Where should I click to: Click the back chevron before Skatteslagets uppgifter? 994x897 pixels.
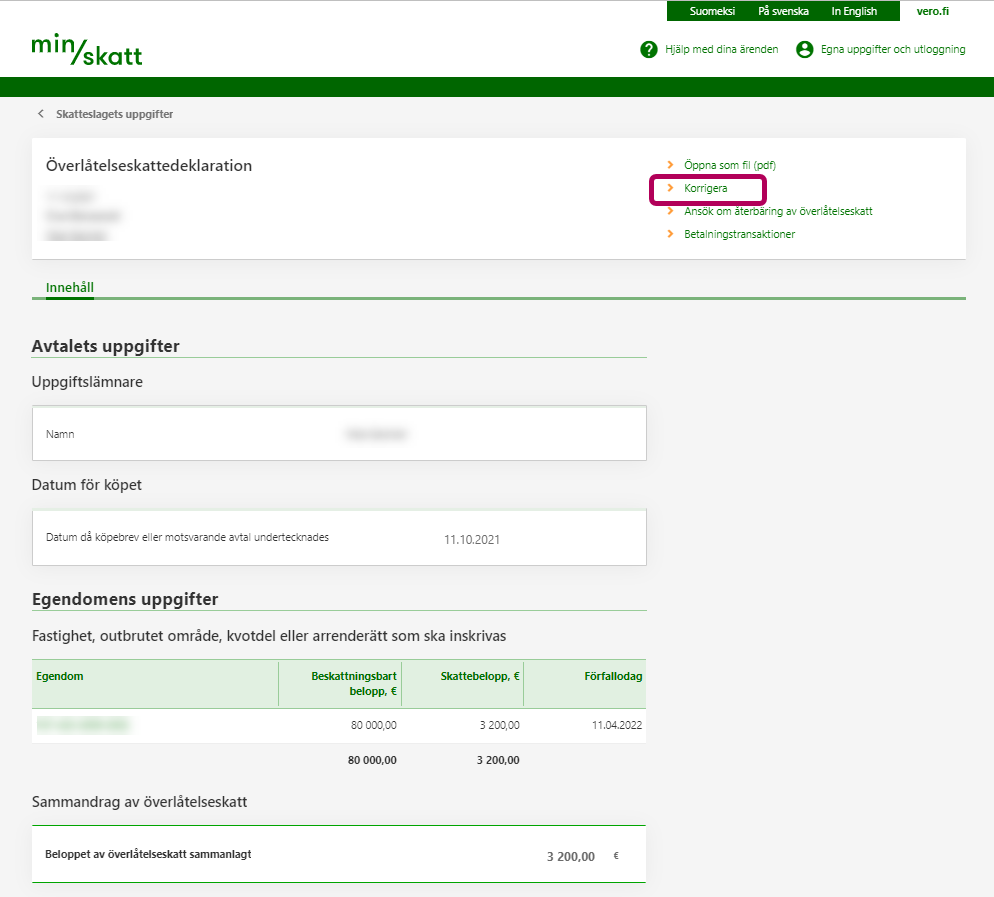point(41,114)
